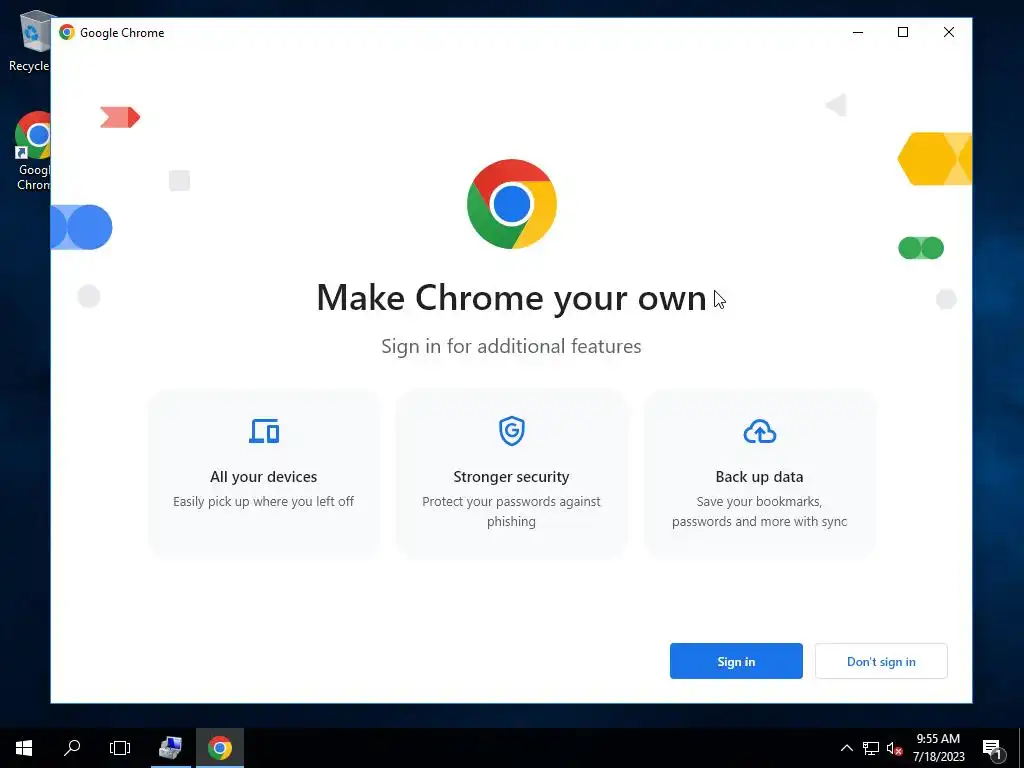
Task: Click 'Google Chrome' window title text
Action: click(x=122, y=33)
